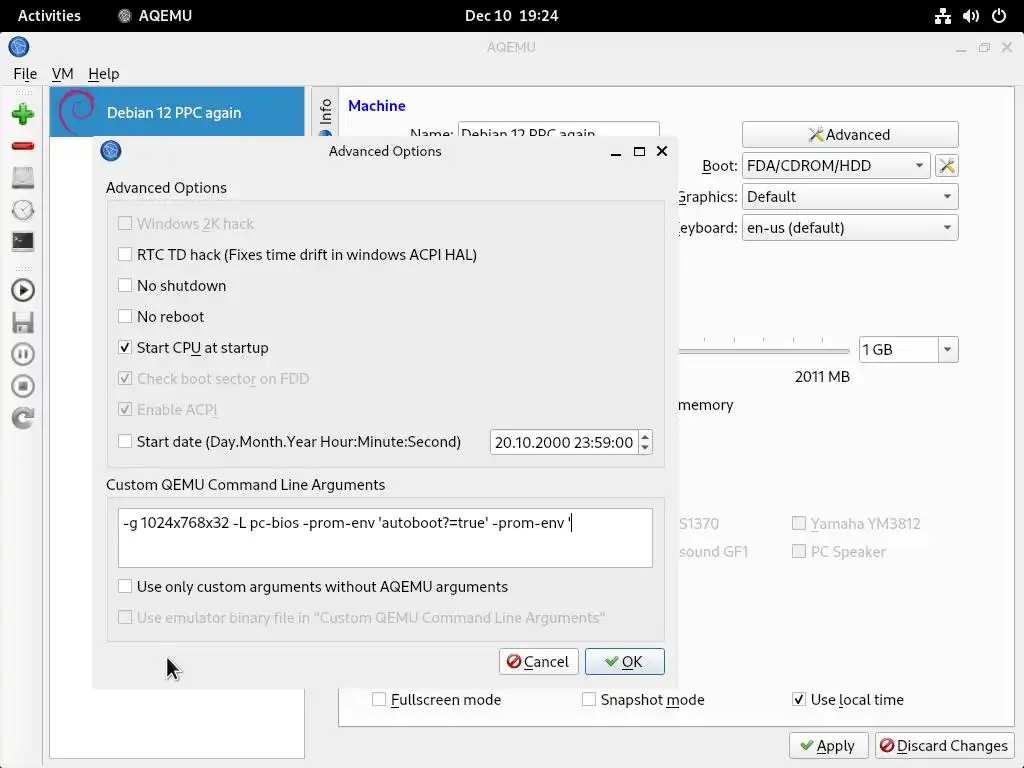Click the red minus delete VM icon
The height and width of the screenshot is (768, 1024).
pos(23,146)
